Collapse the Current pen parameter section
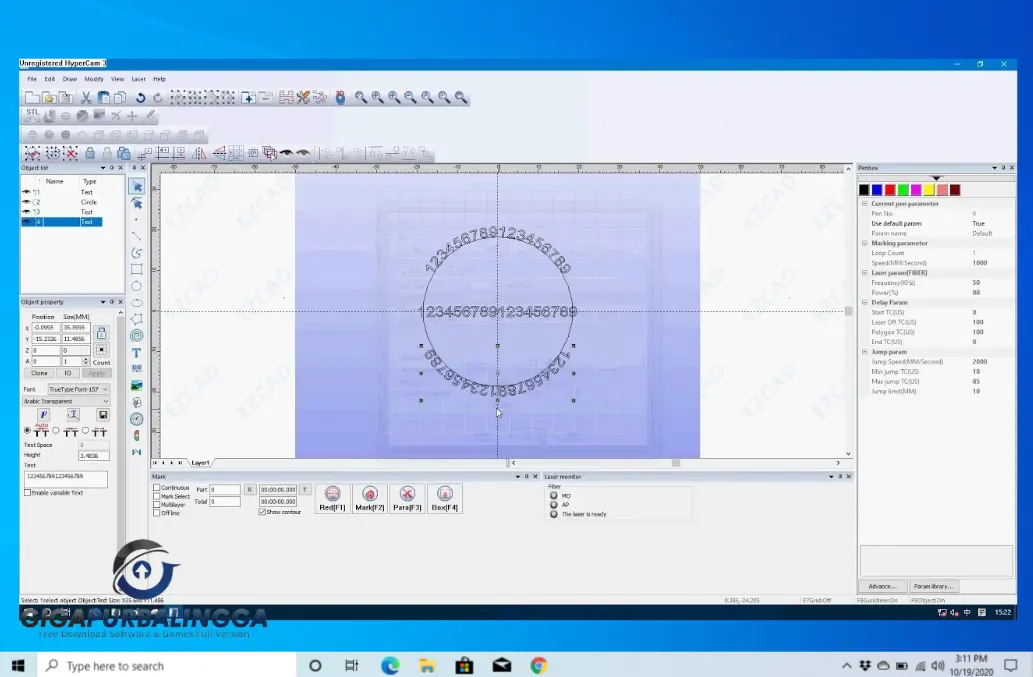The height and width of the screenshot is (677, 1033). coord(864,204)
